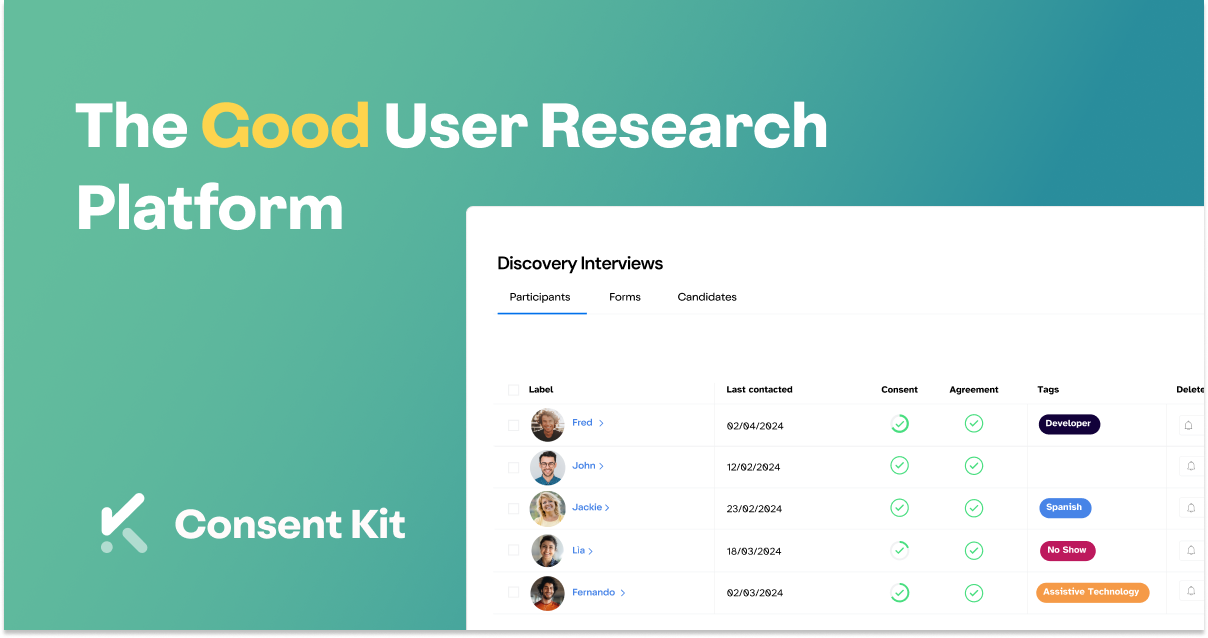Click the consent checkmark icon for John

click(x=899, y=466)
